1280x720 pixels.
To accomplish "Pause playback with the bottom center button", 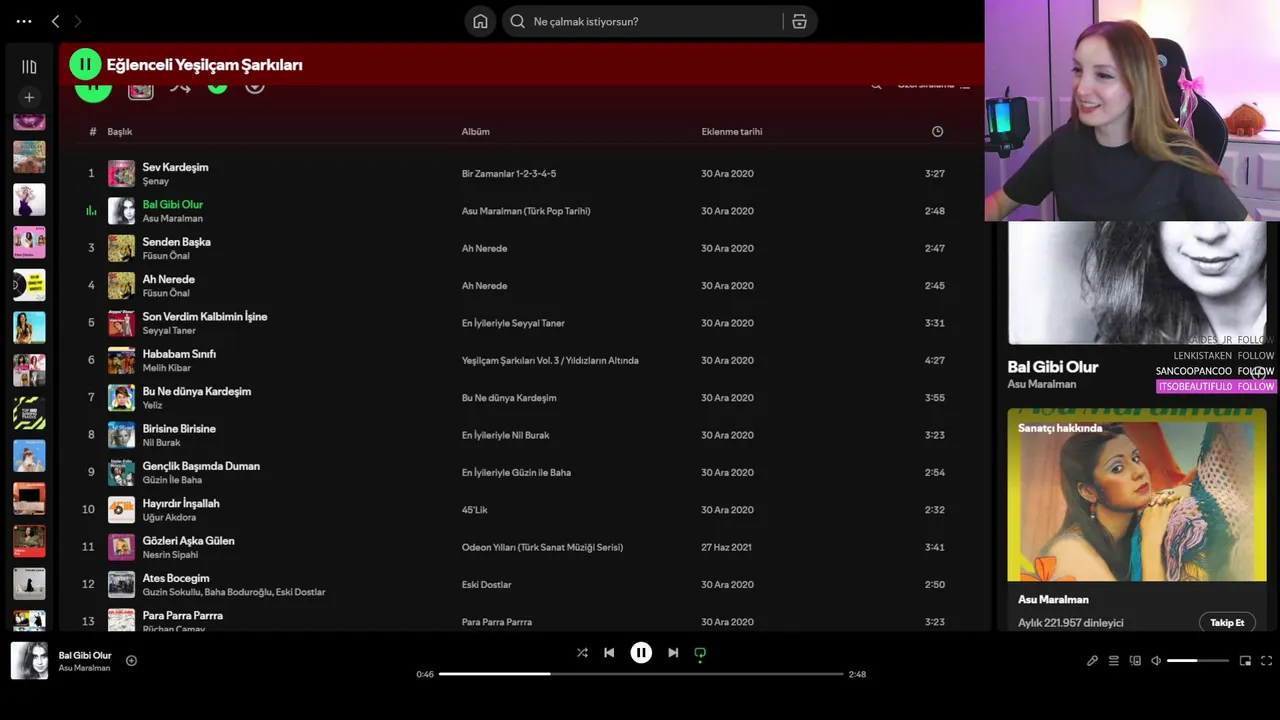I will (641, 653).
